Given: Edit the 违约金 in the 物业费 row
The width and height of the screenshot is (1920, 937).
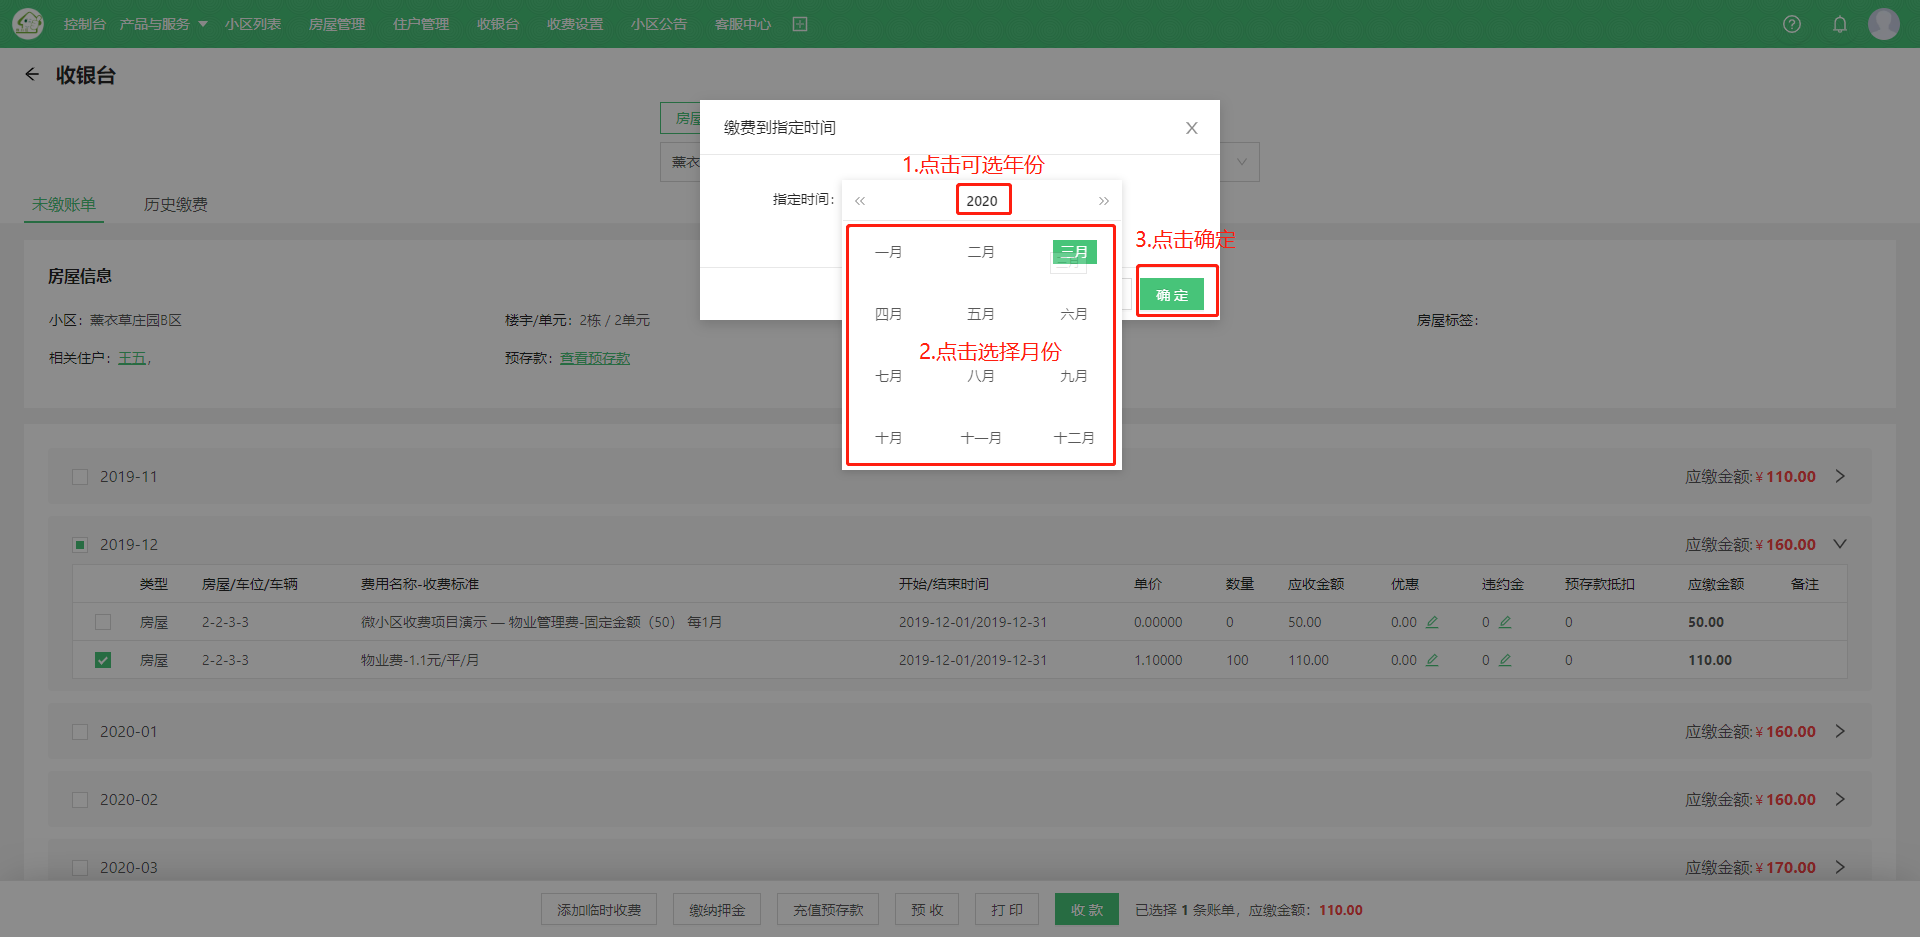Looking at the screenshot, I should [1505, 660].
